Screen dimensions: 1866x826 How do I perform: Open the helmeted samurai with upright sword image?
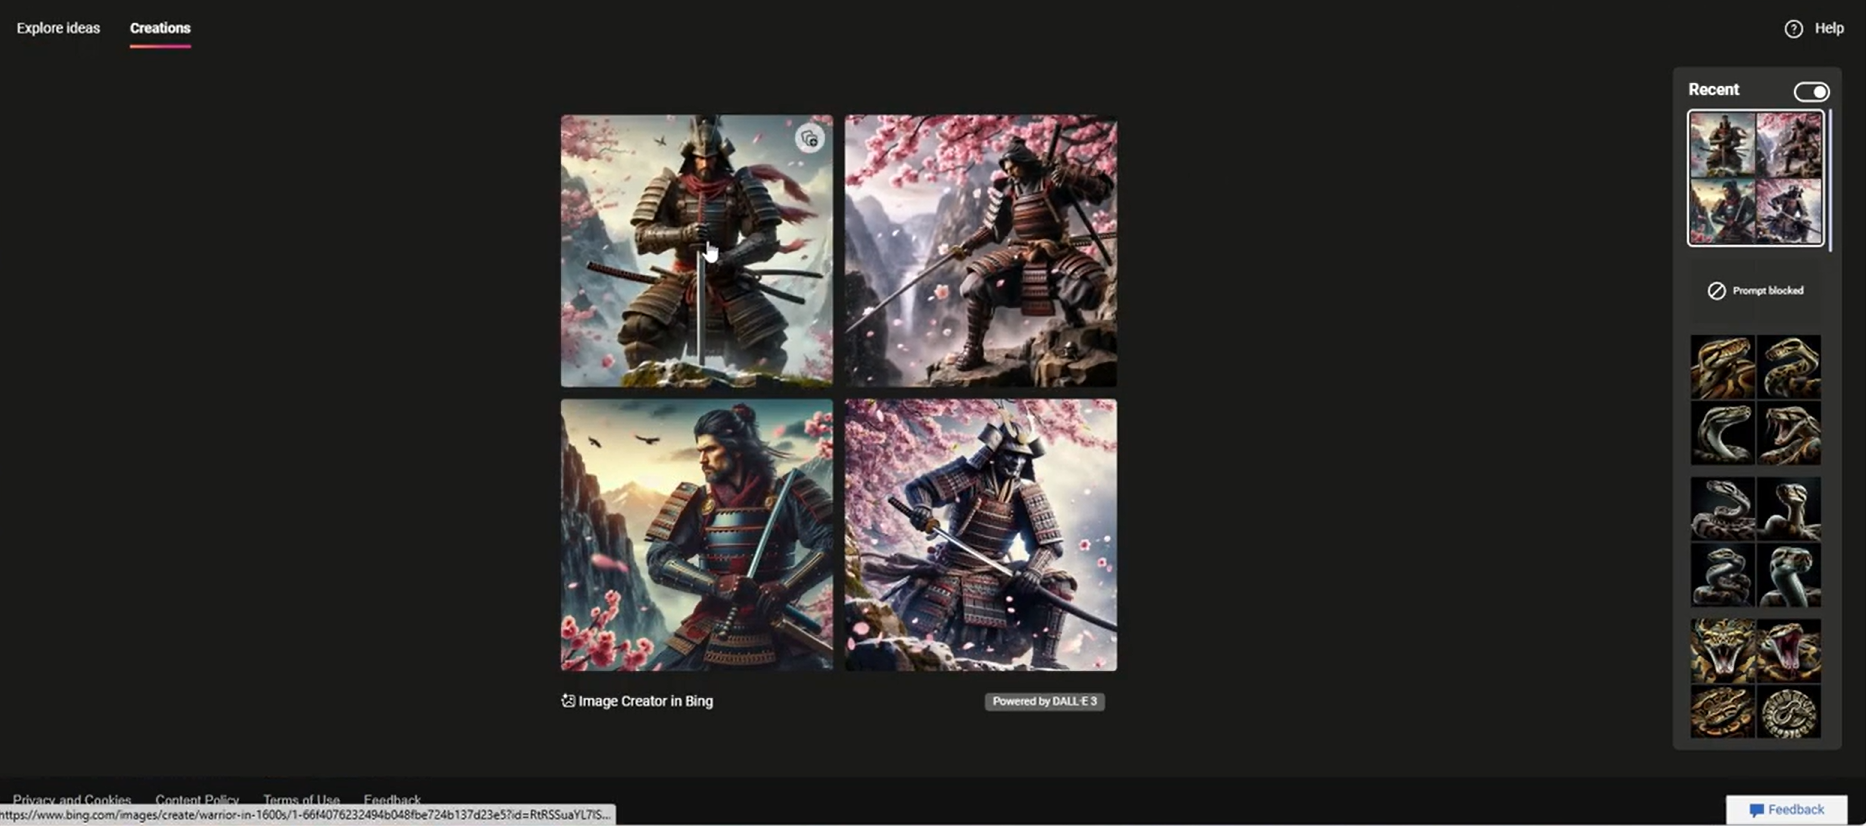(697, 251)
